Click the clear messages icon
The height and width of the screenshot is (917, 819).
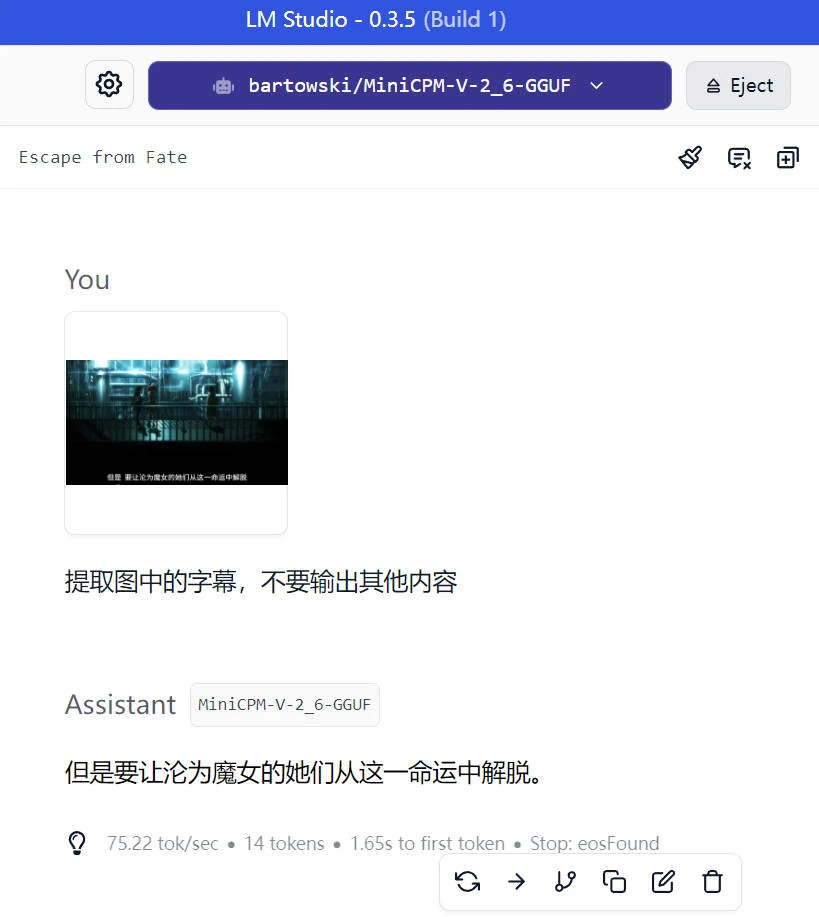[x=739, y=157]
